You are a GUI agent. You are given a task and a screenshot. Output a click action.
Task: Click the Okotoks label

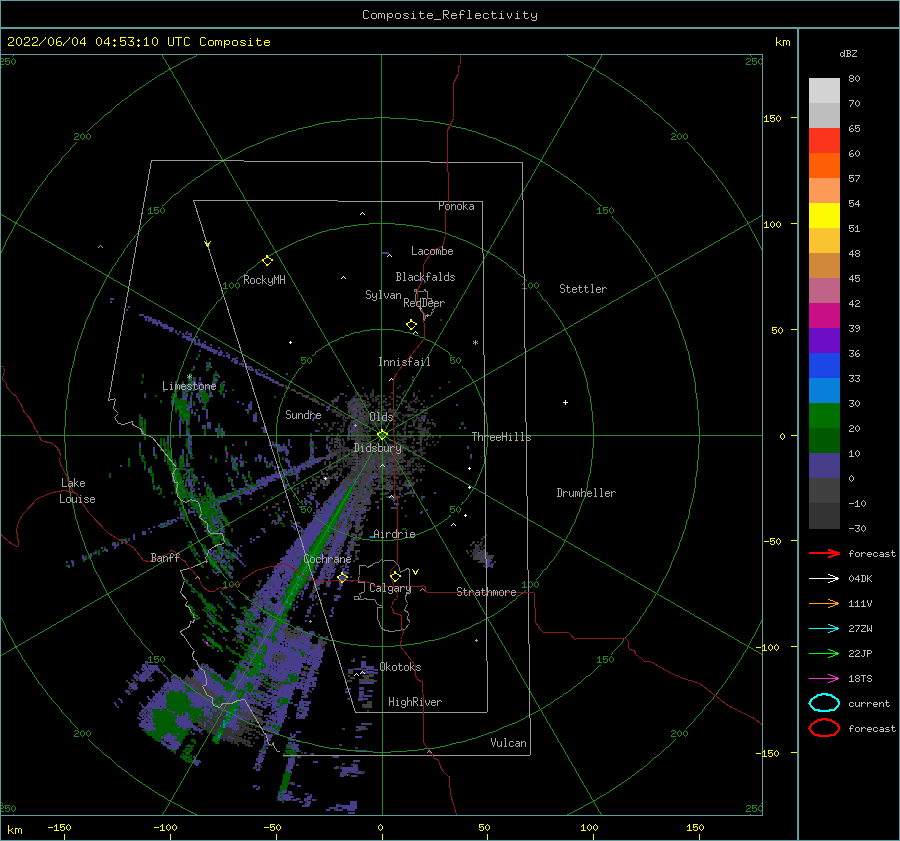(x=400, y=667)
